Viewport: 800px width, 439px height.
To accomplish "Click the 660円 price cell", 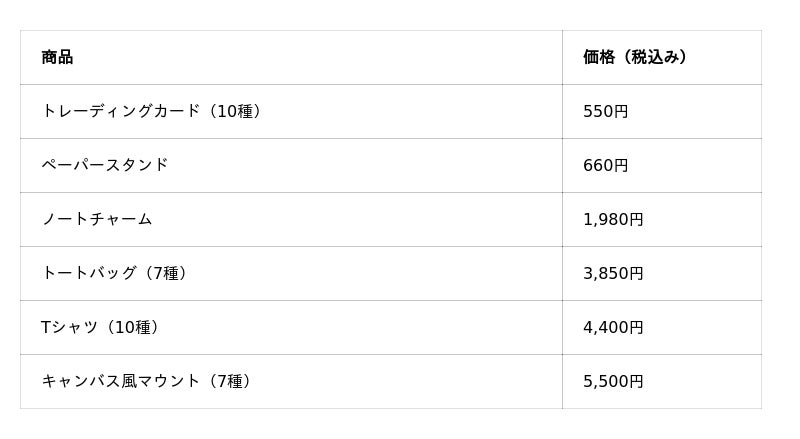I will tap(605, 165).
